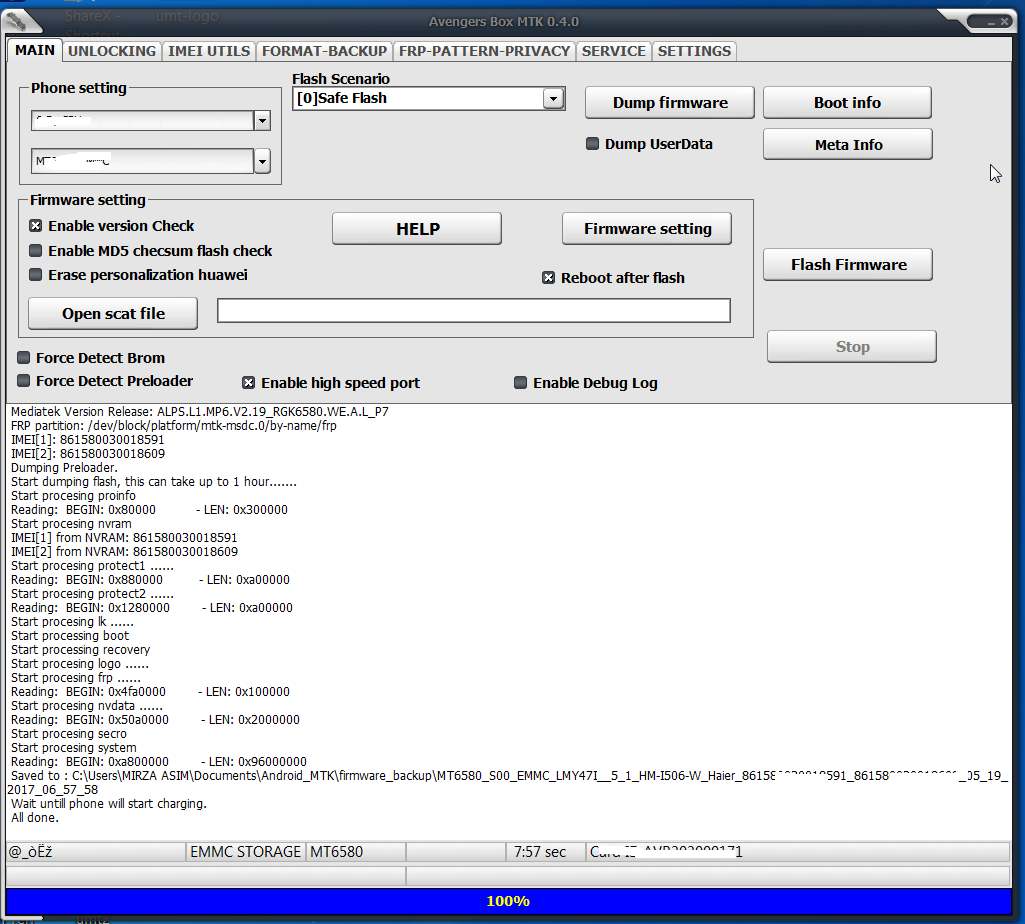Click the Stop button
This screenshot has height=924, width=1025.
click(x=852, y=347)
